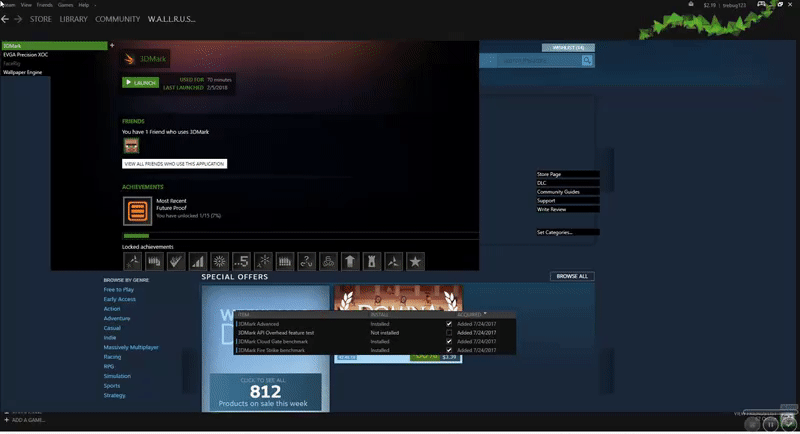Select the double checkmark locked achievement icon
Viewport: 800px width, 434px height.
tap(176, 262)
